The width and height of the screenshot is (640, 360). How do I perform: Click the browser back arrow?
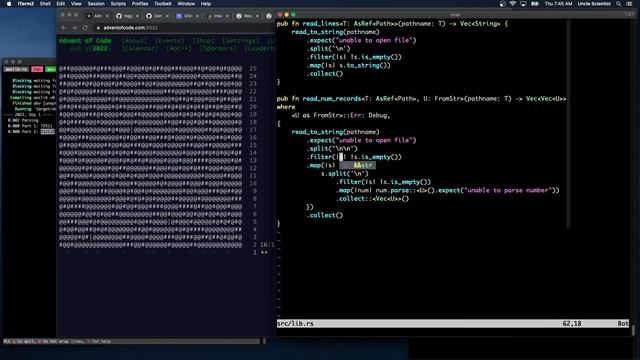64,28
